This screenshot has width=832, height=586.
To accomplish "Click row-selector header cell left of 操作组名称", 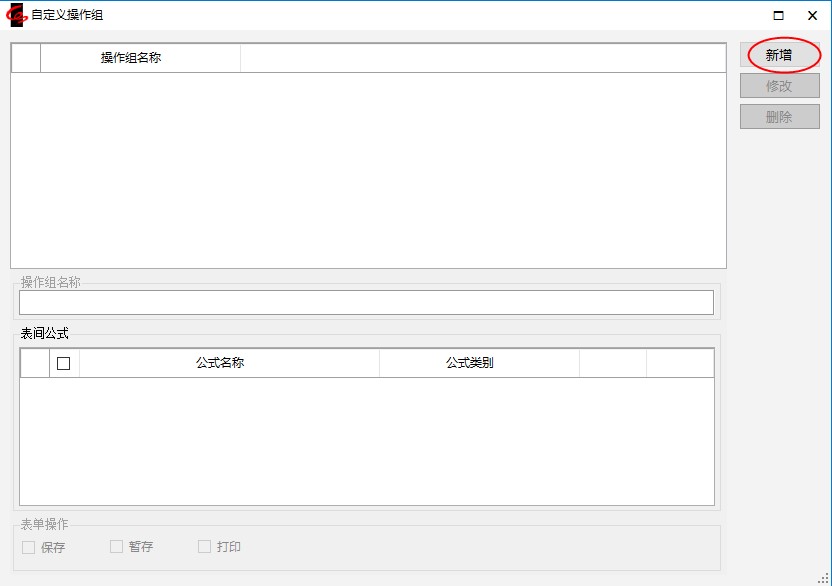I will [x=26, y=58].
